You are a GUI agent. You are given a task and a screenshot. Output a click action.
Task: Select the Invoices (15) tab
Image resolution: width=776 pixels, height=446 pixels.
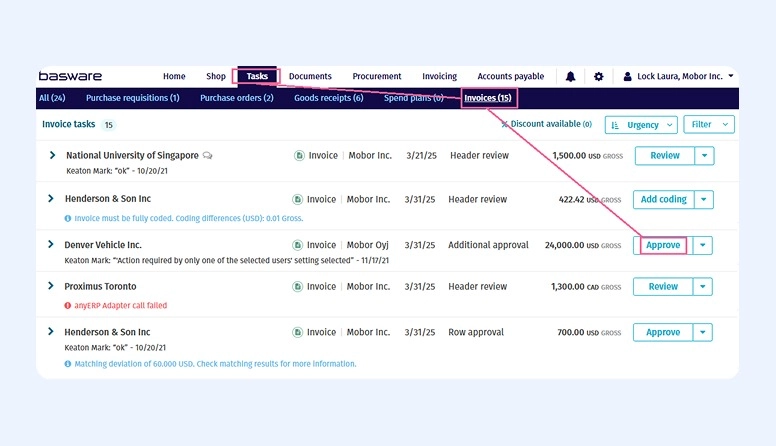488,98
